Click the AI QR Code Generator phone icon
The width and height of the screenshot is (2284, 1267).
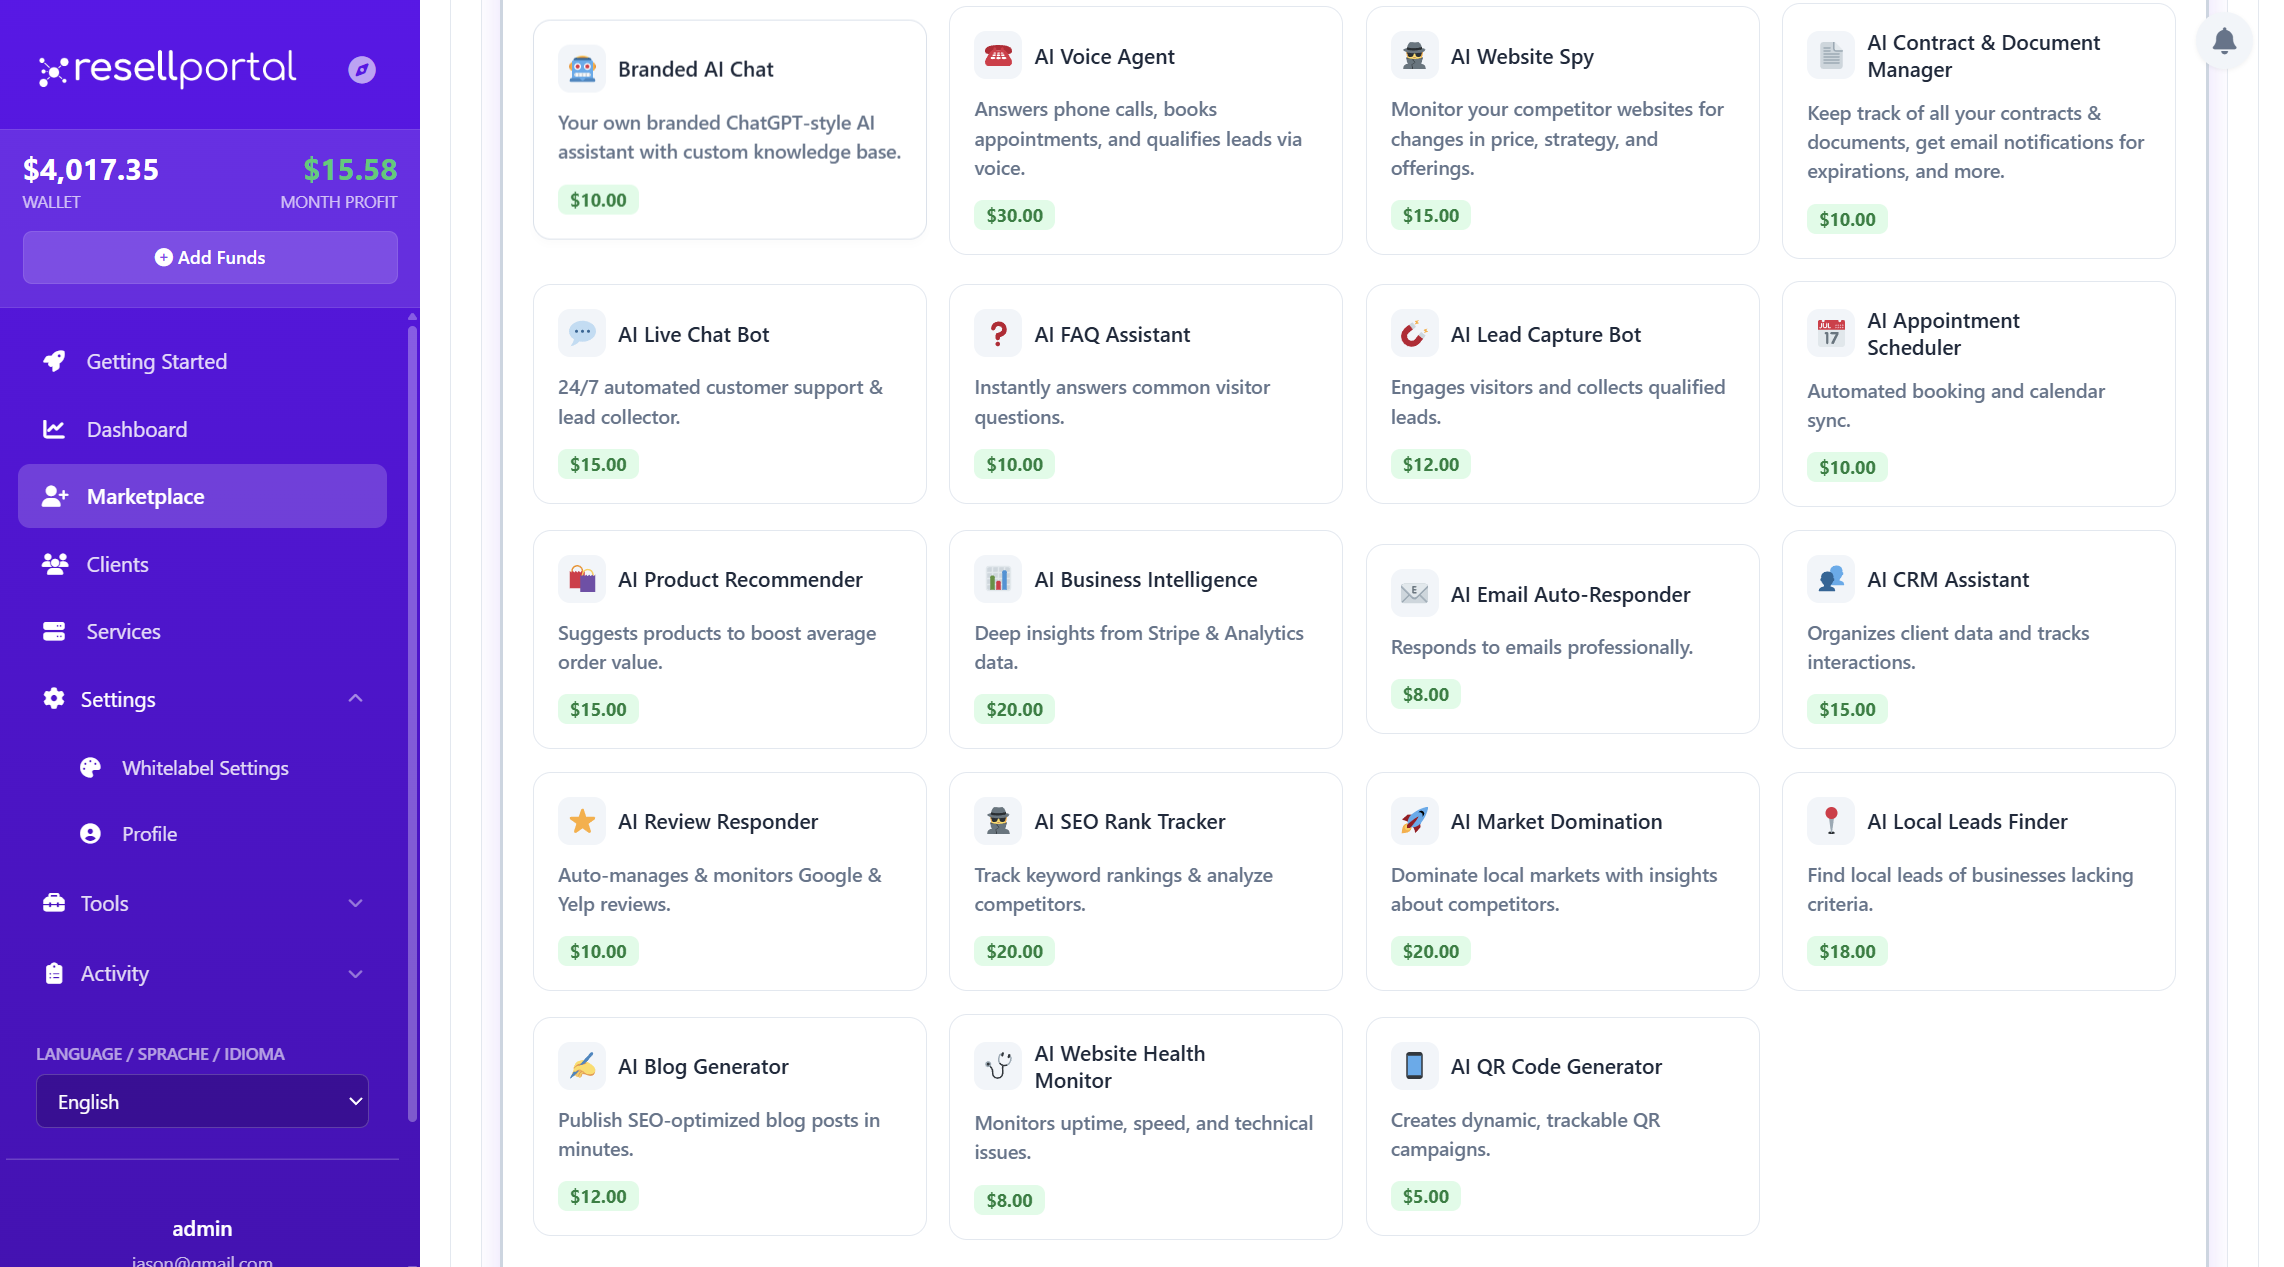(1414, 1065)
